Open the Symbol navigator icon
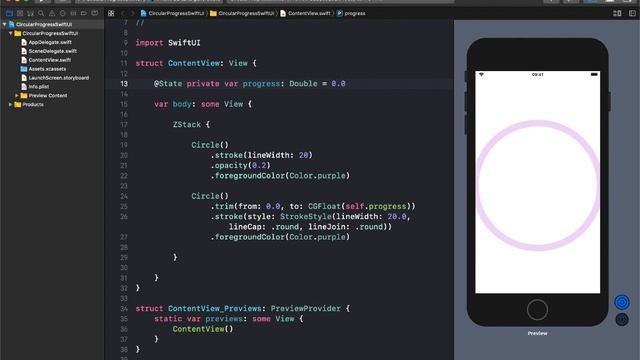 (30, 13)
